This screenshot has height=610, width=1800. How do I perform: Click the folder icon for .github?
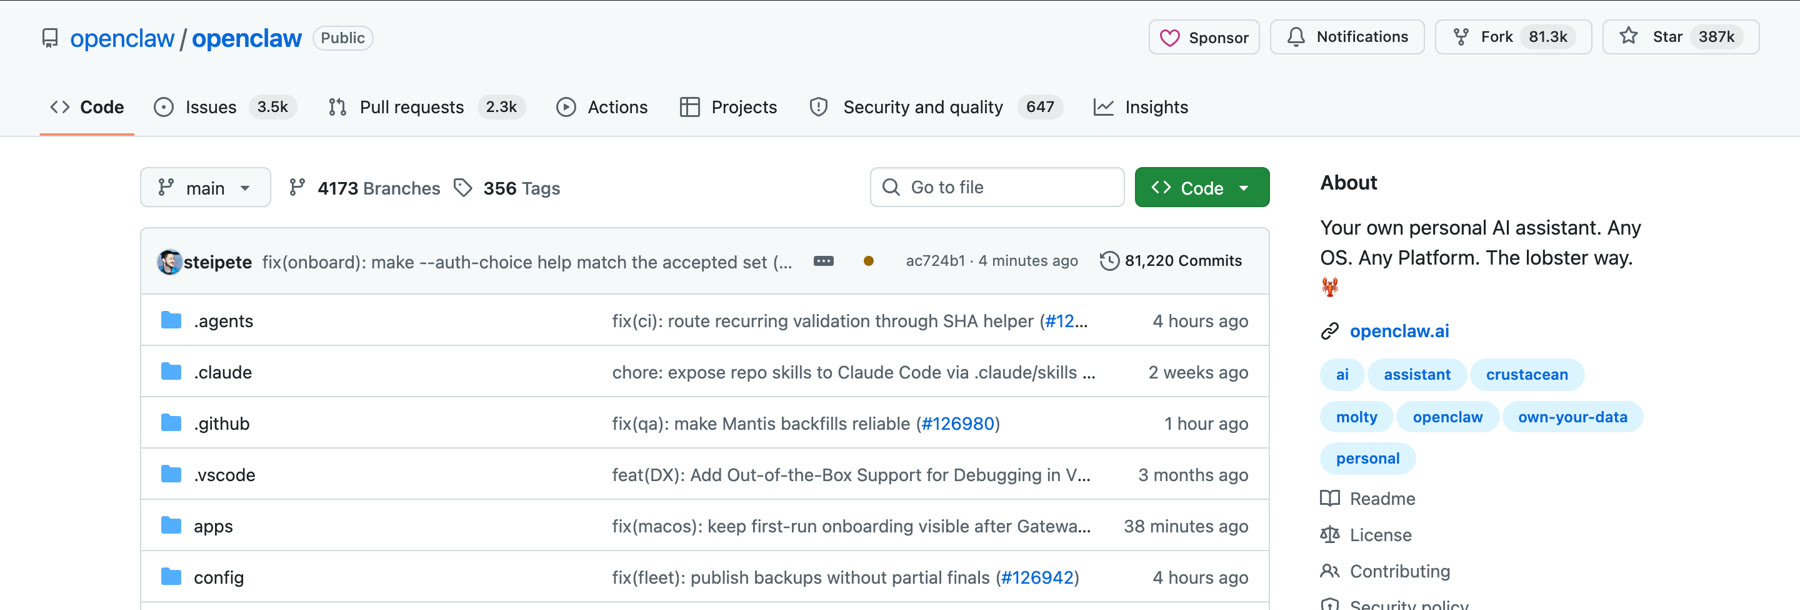click(x=171, y=422)
